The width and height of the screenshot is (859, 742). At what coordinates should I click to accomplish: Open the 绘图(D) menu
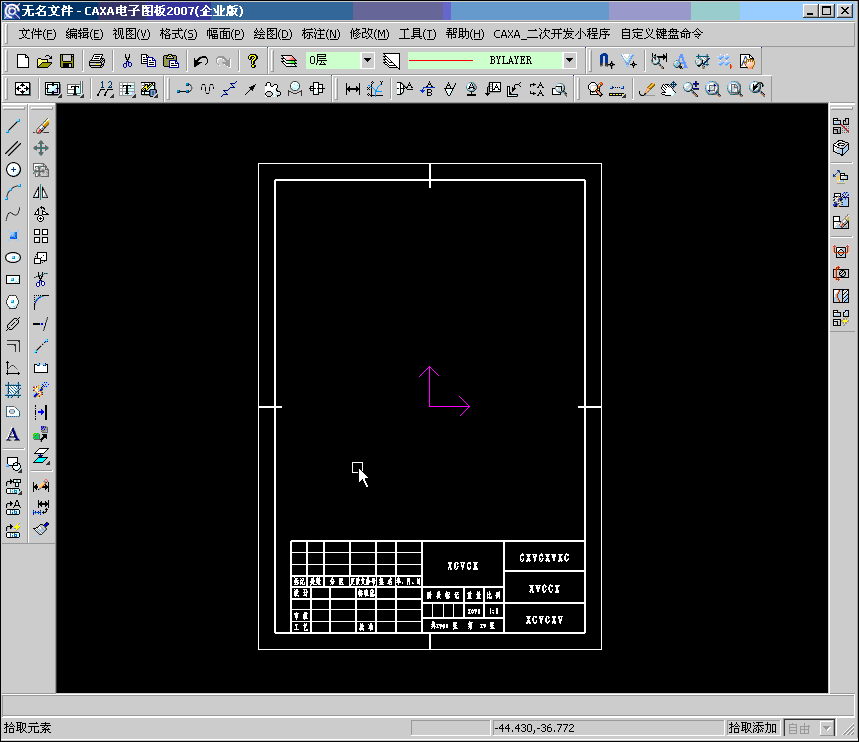tap(273, 34)
